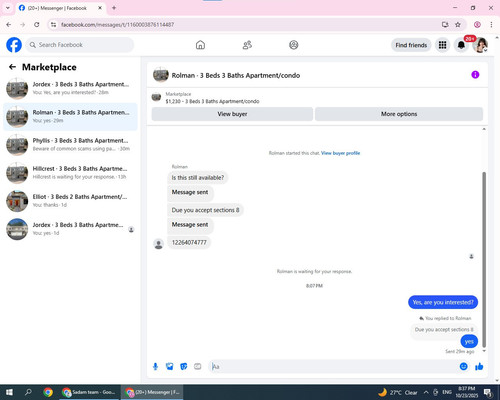The height and width of the screenshot is (400, 500).
Task: Click the More options button
Action: click(x=399, y=114)
